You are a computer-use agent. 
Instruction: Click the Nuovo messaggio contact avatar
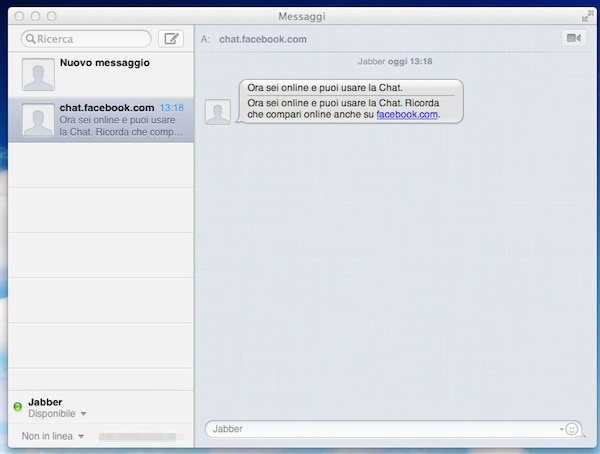38,75
